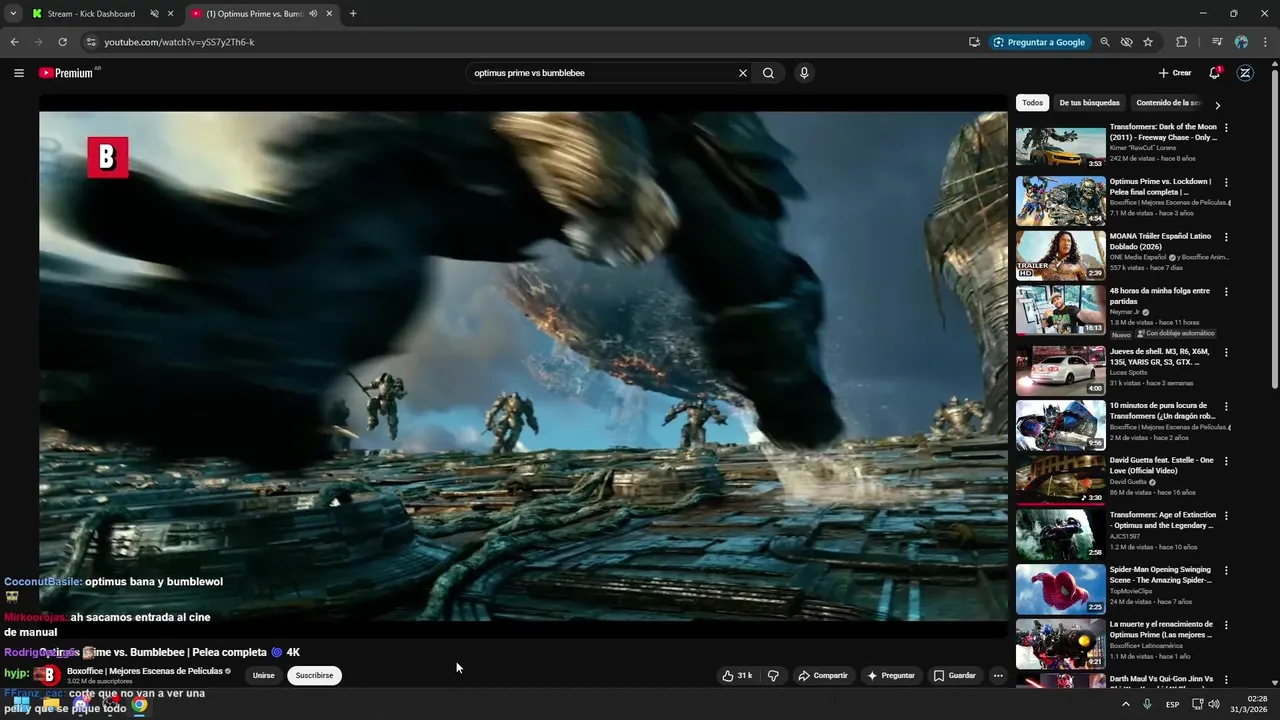Install app icon in the address bar
1280x720 pixels.
(x=974, y=42)
